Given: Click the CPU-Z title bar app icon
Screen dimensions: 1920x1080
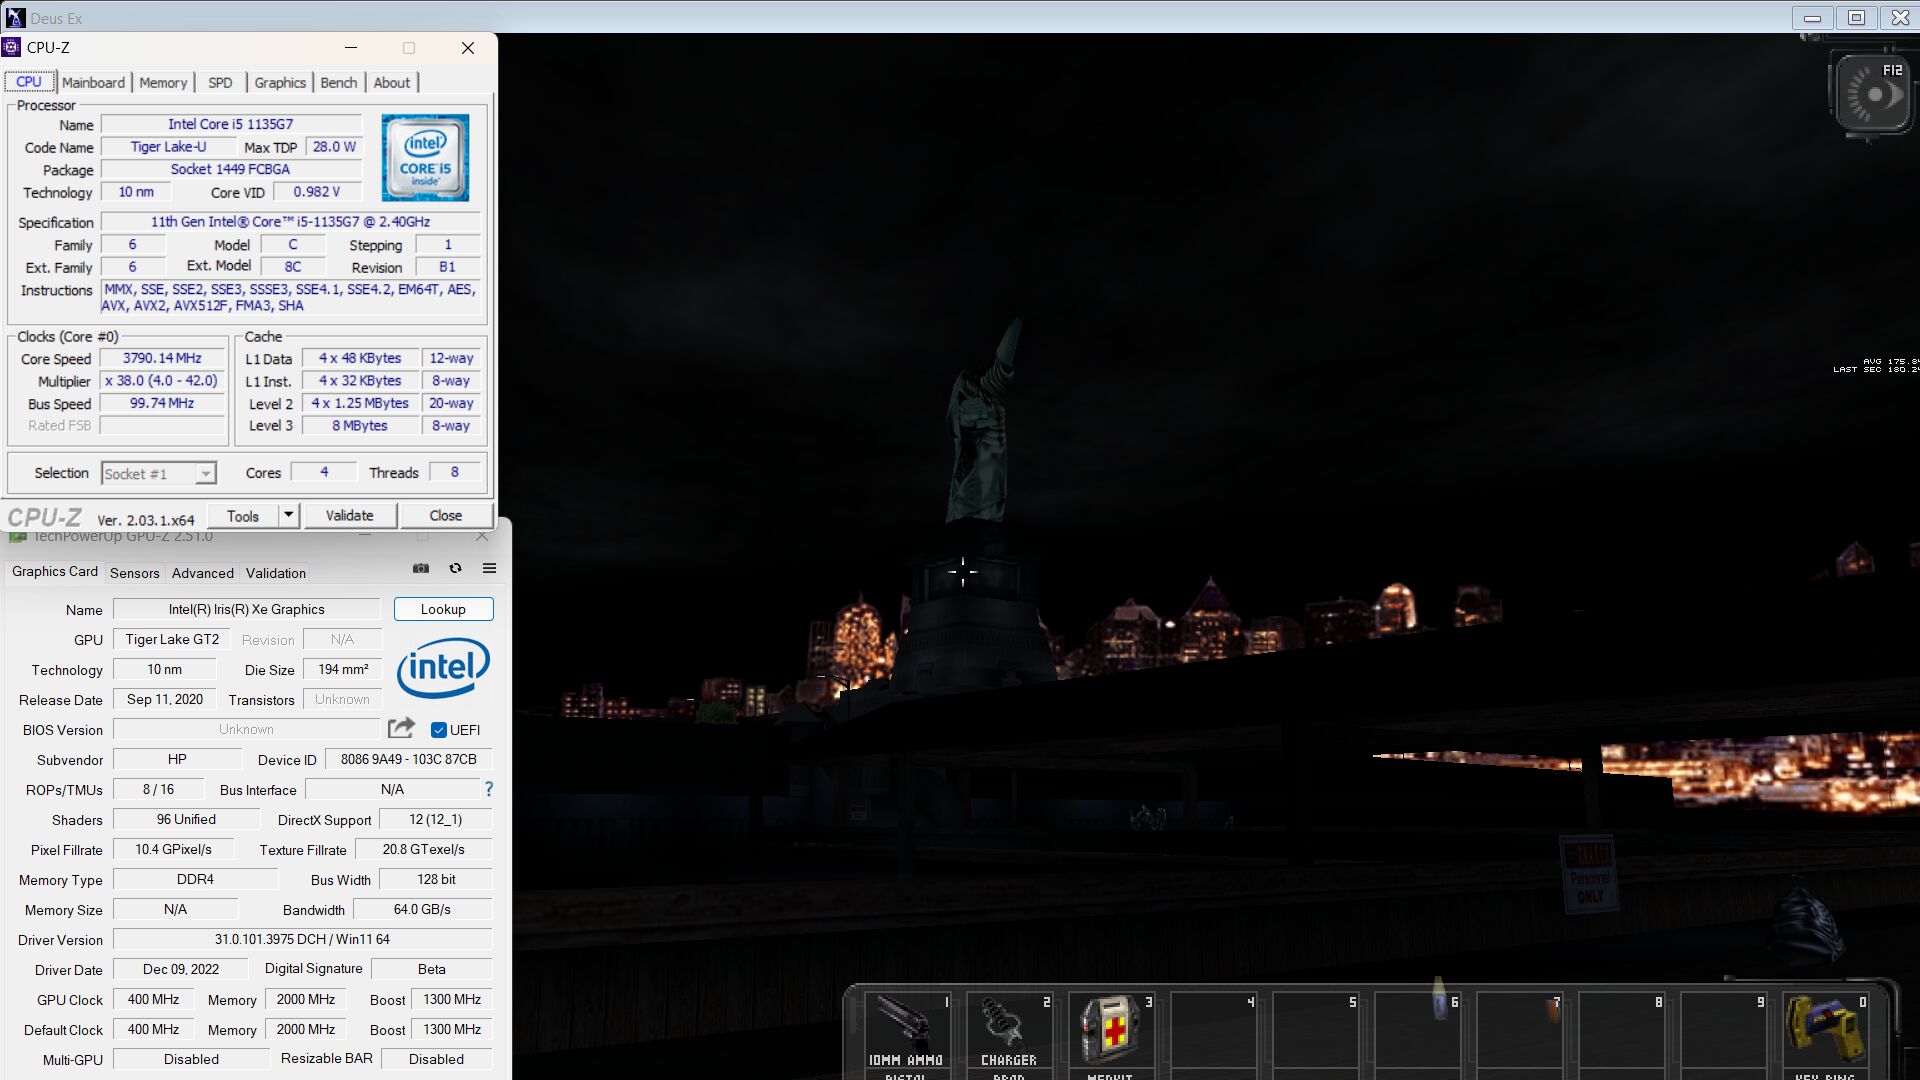Looking at the screenshot, I should click(12, 47).
